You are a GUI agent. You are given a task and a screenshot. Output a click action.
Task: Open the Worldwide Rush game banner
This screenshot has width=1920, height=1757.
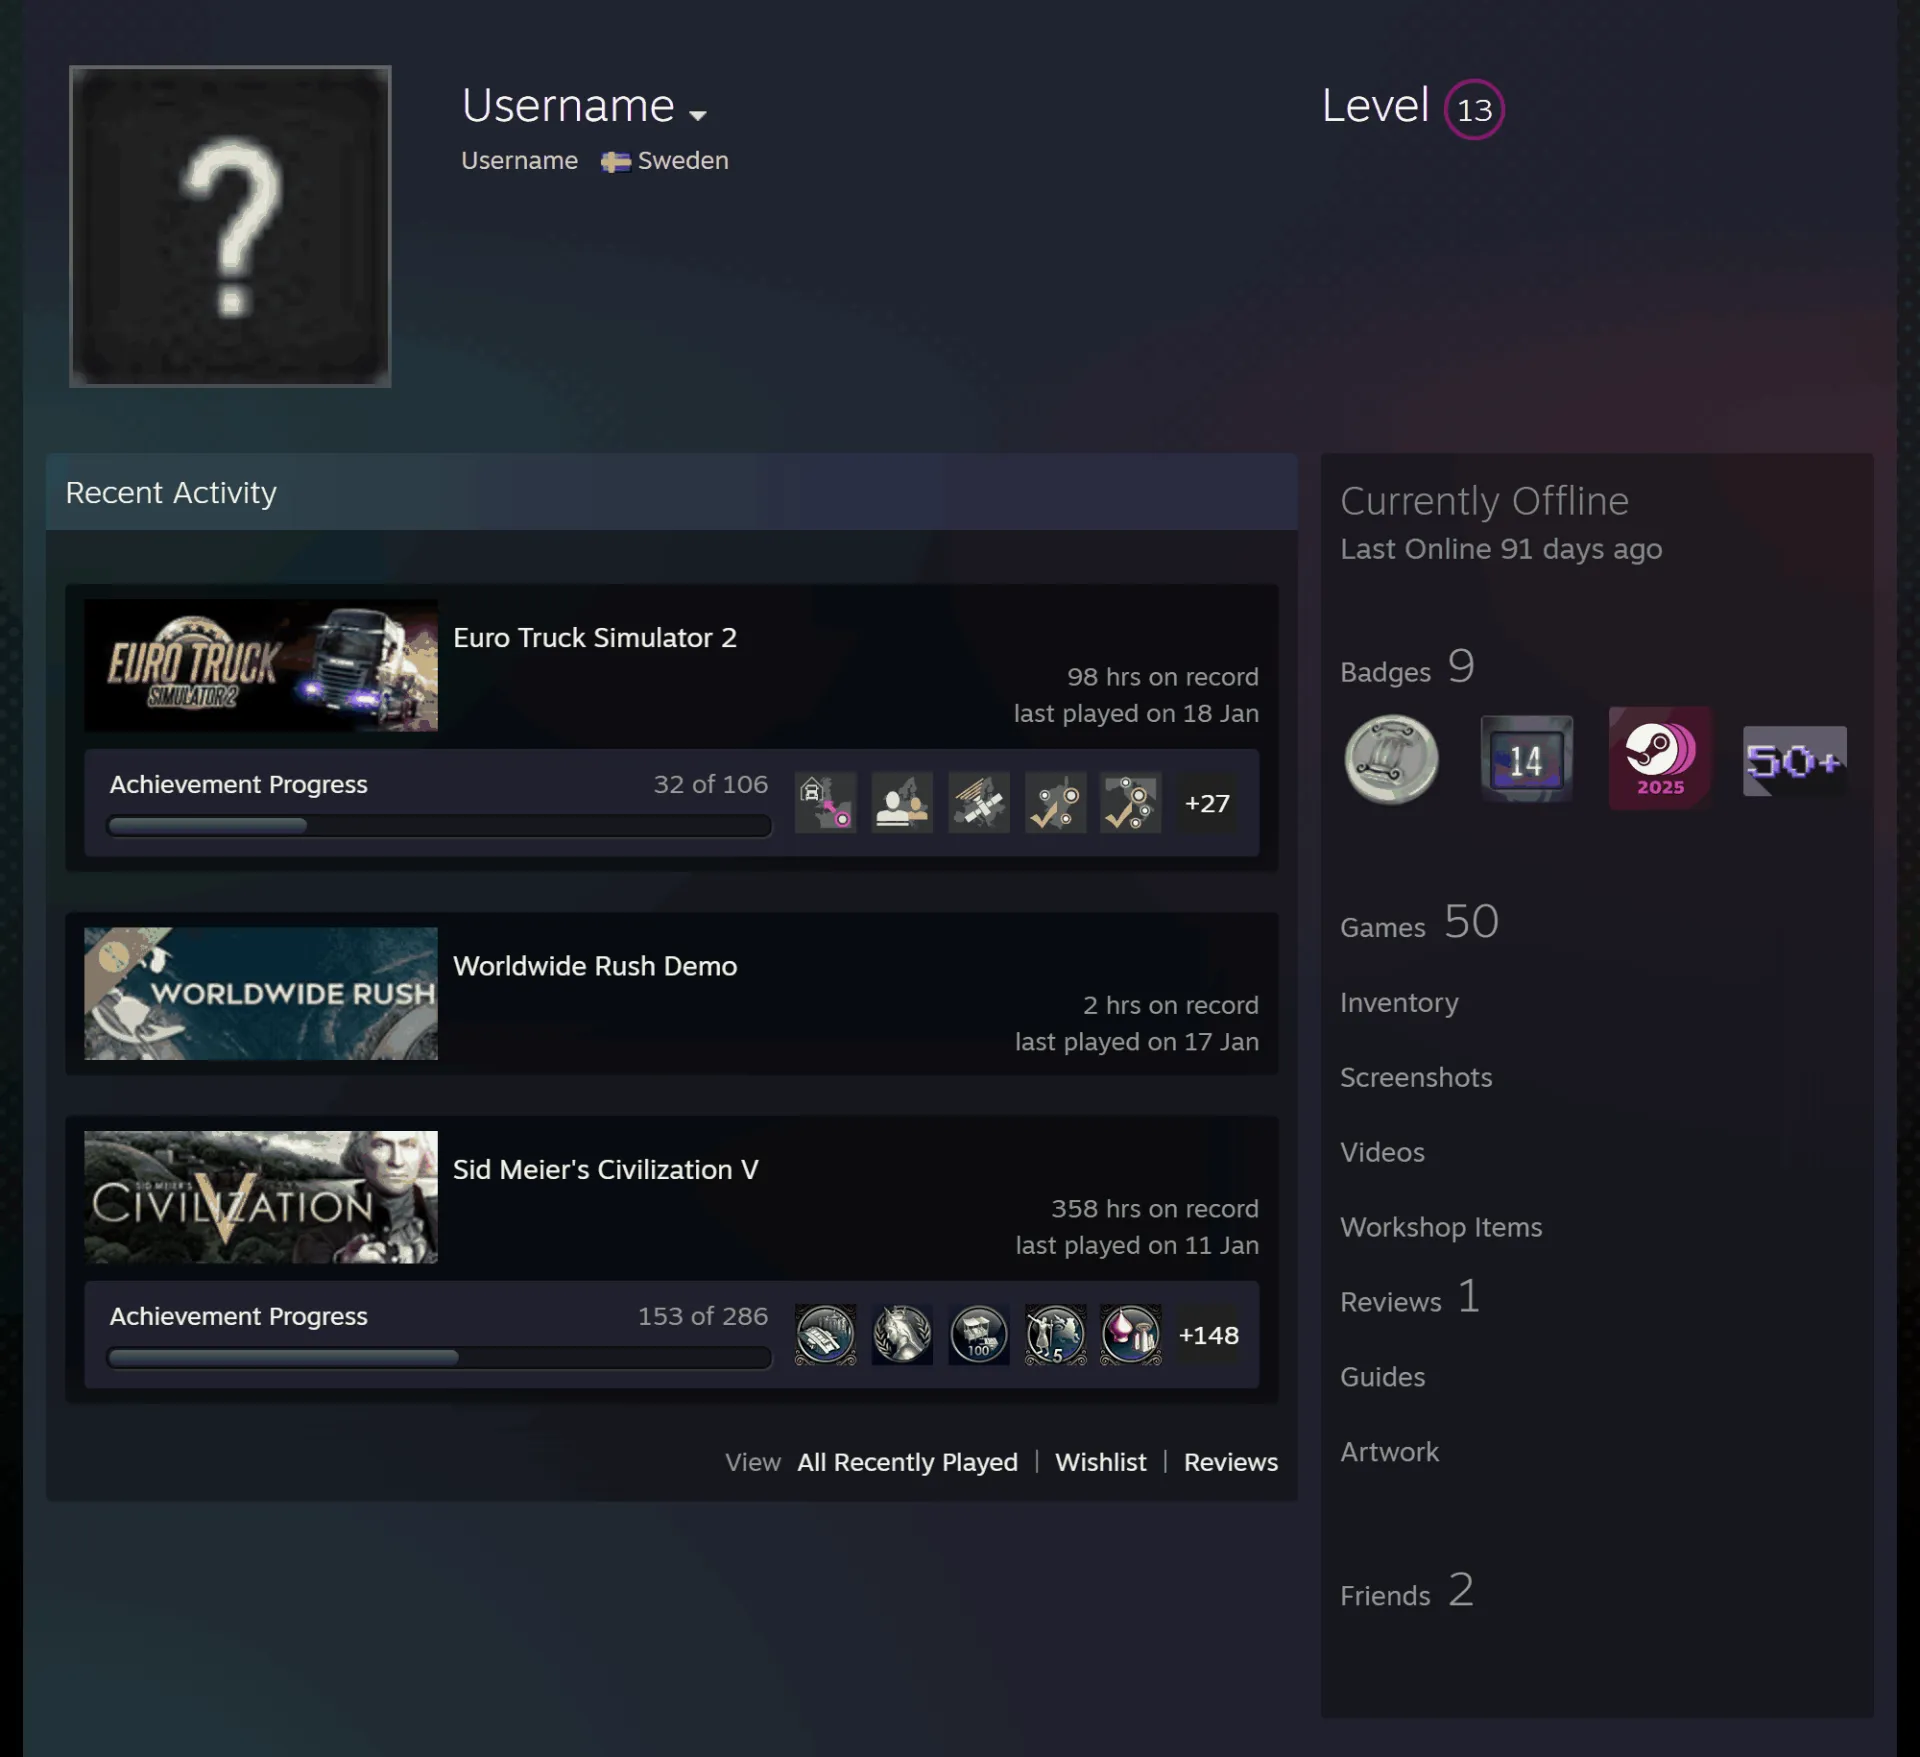pyautogui.click(x=261, y=993)
